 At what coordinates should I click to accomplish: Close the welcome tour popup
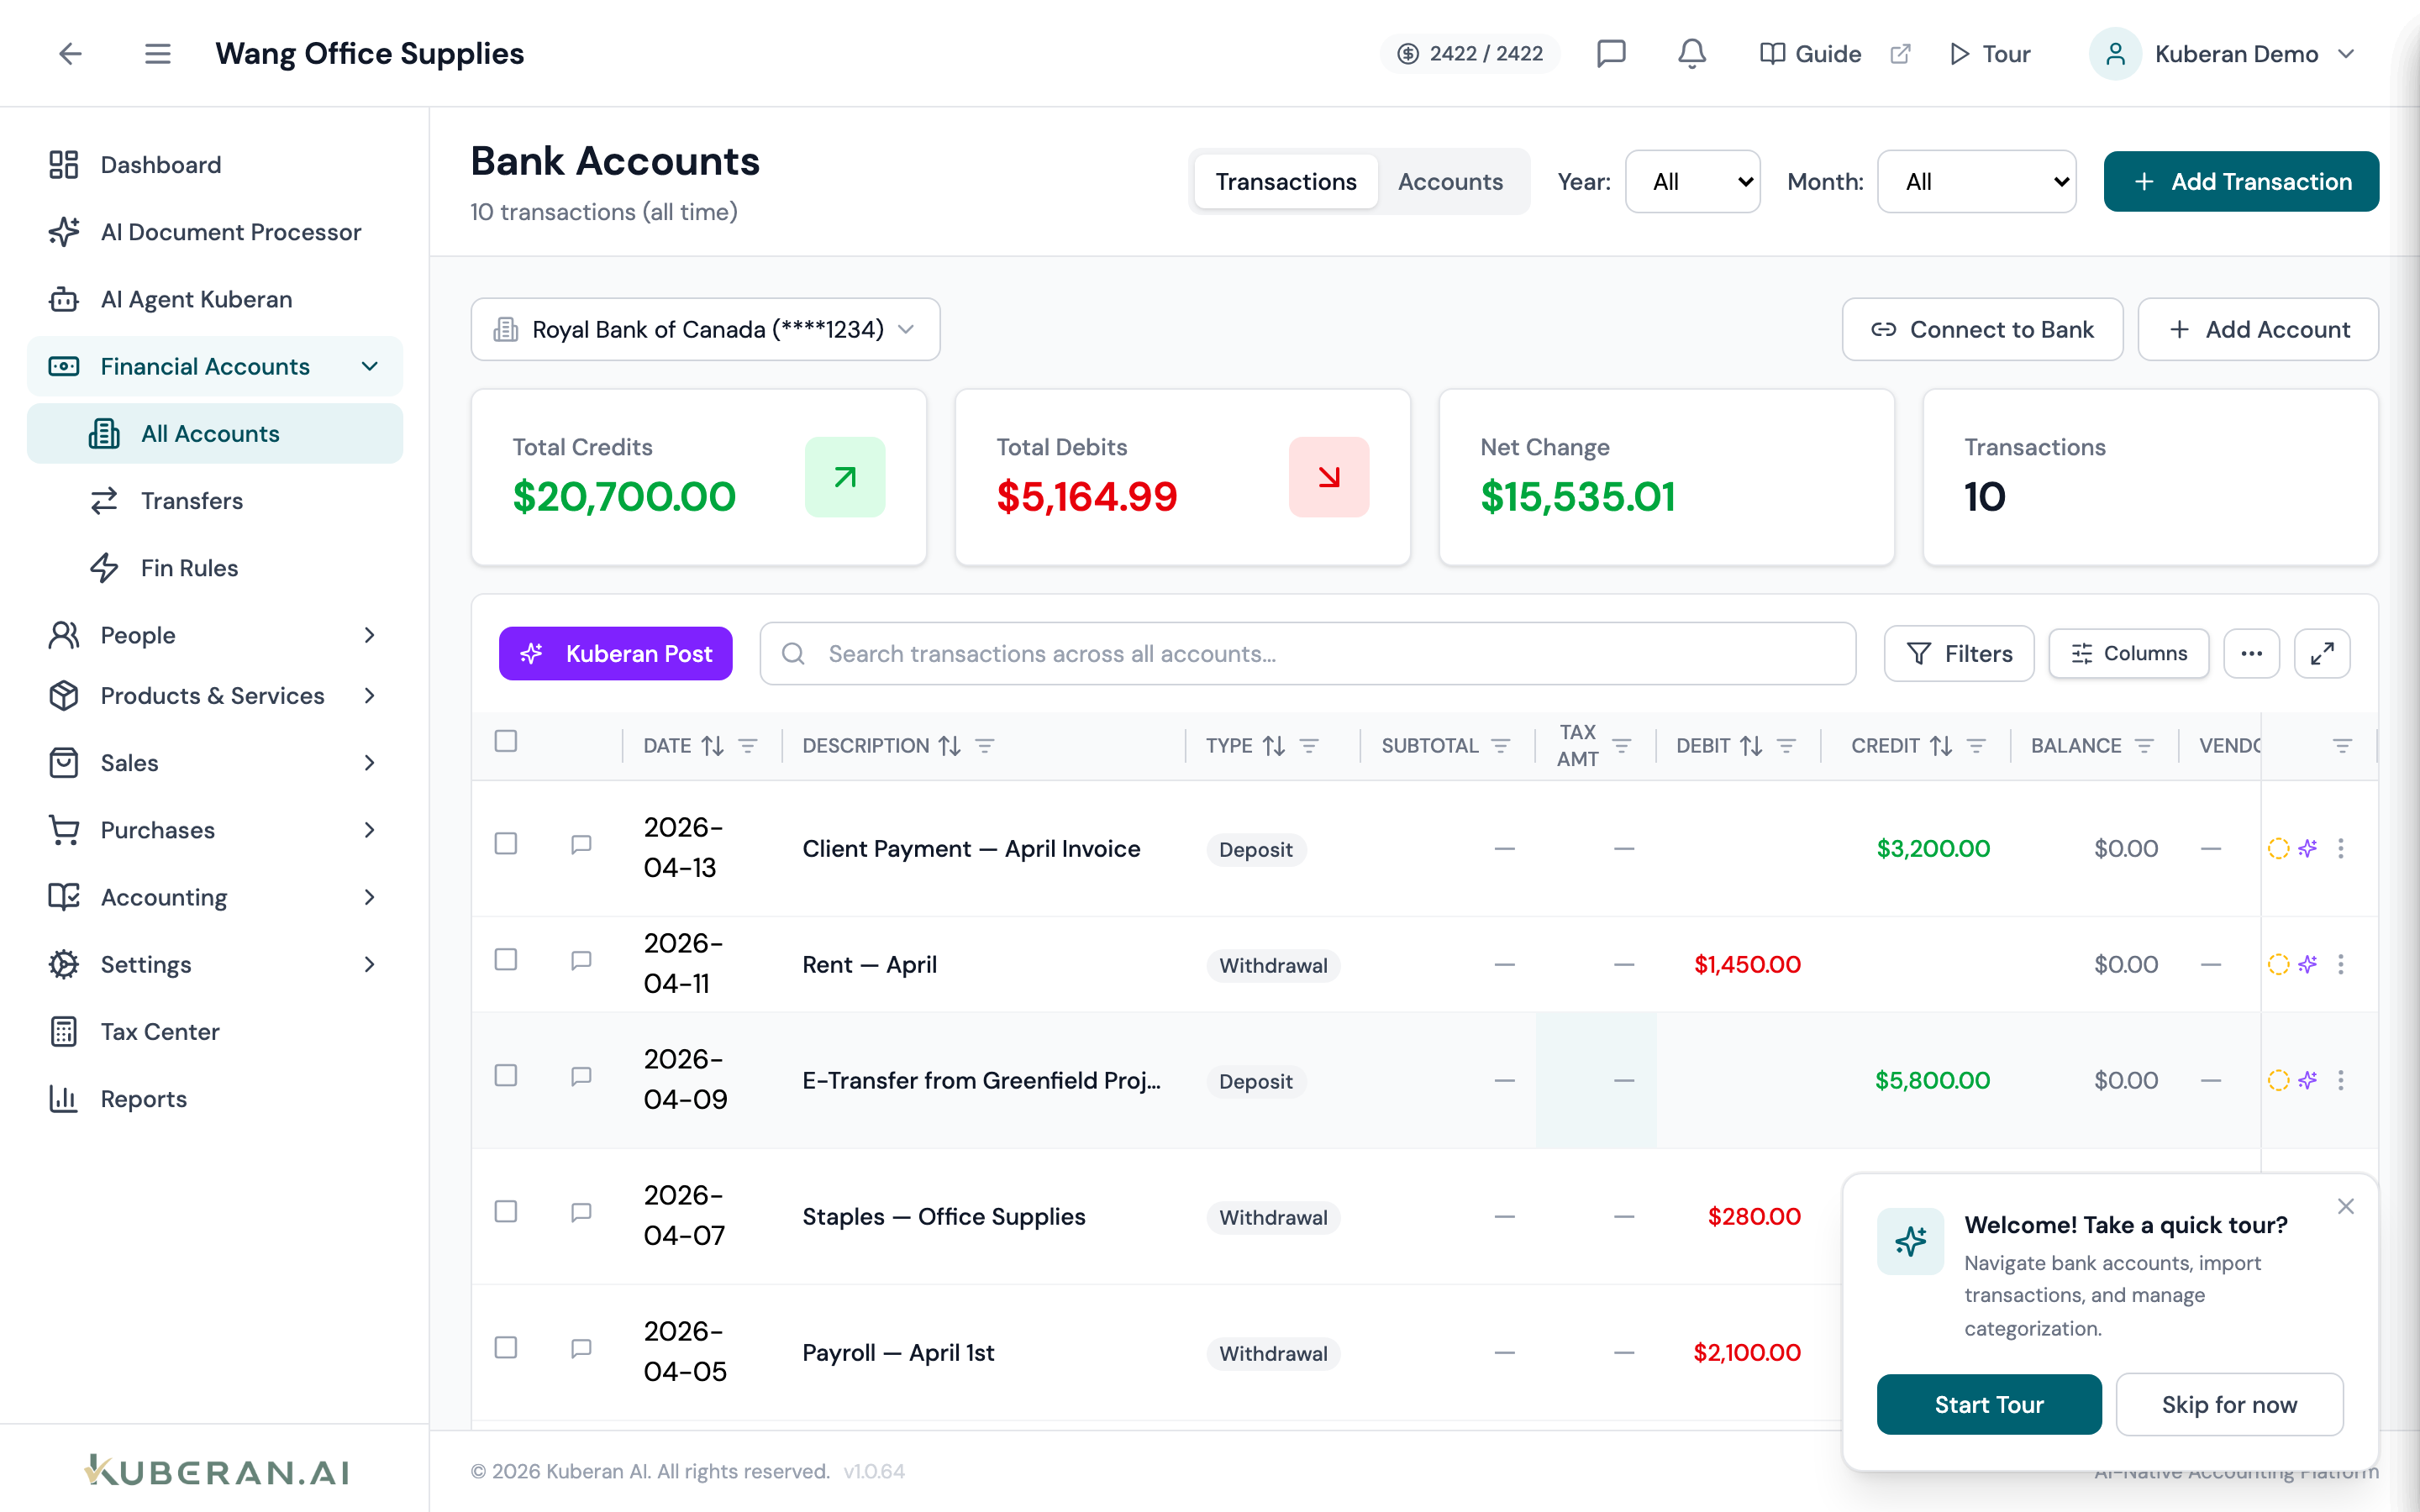tap(2346, 1206)
